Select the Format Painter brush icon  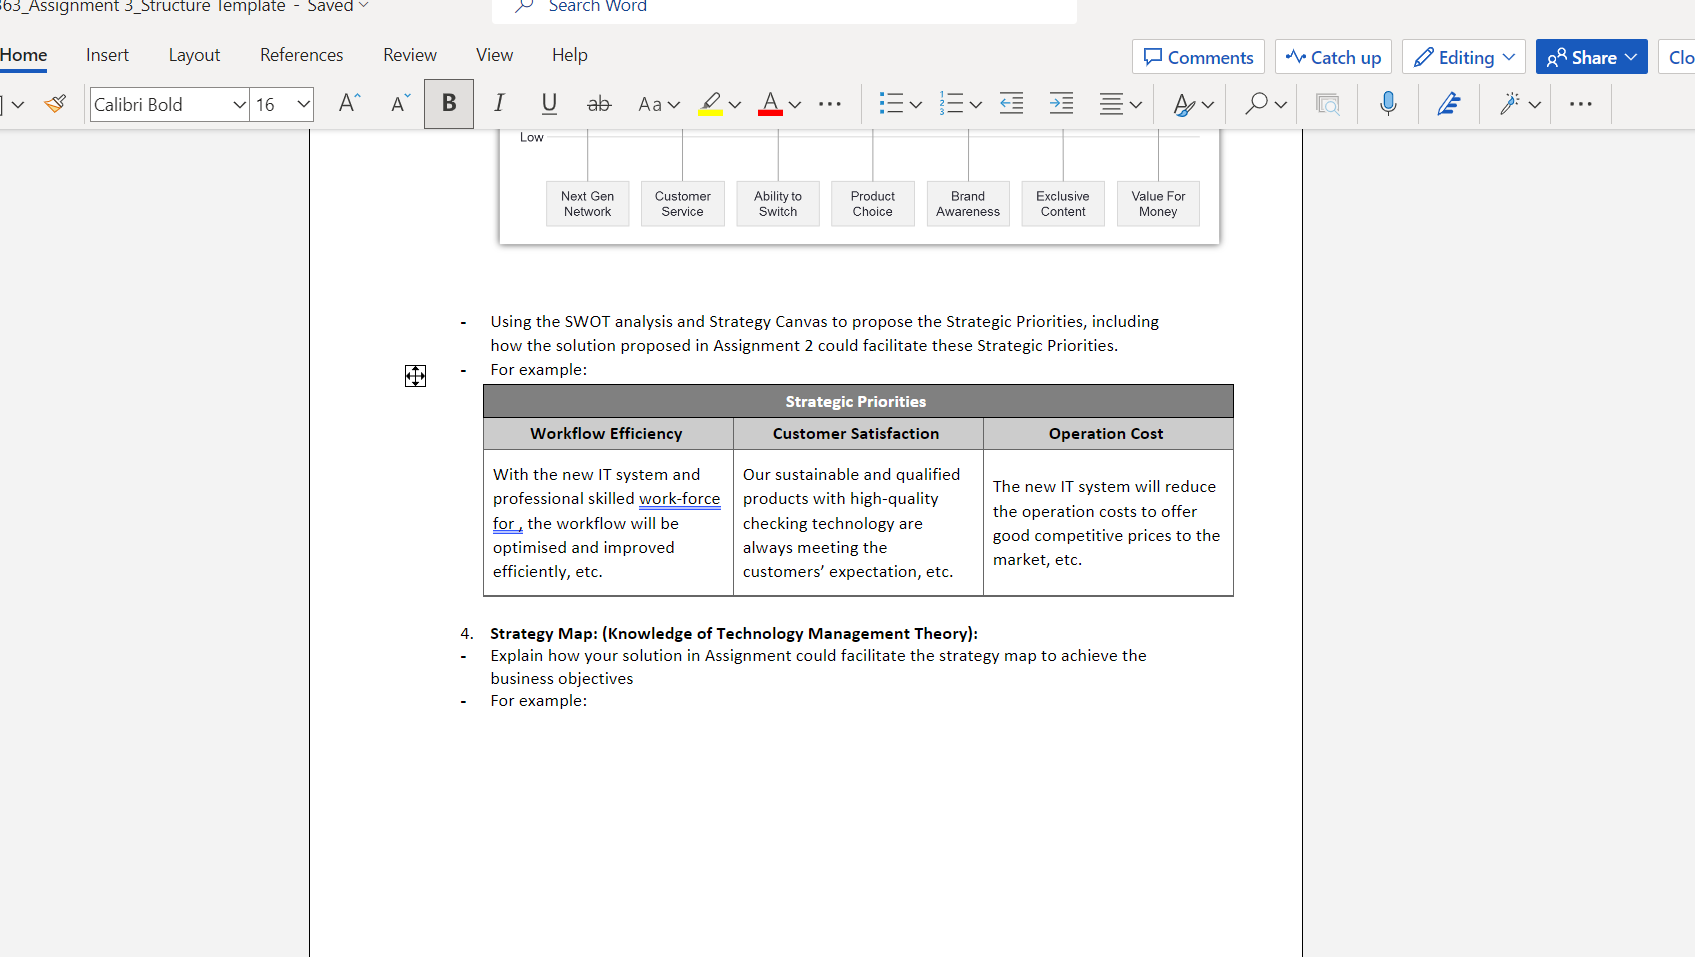[x=55, y=103]
